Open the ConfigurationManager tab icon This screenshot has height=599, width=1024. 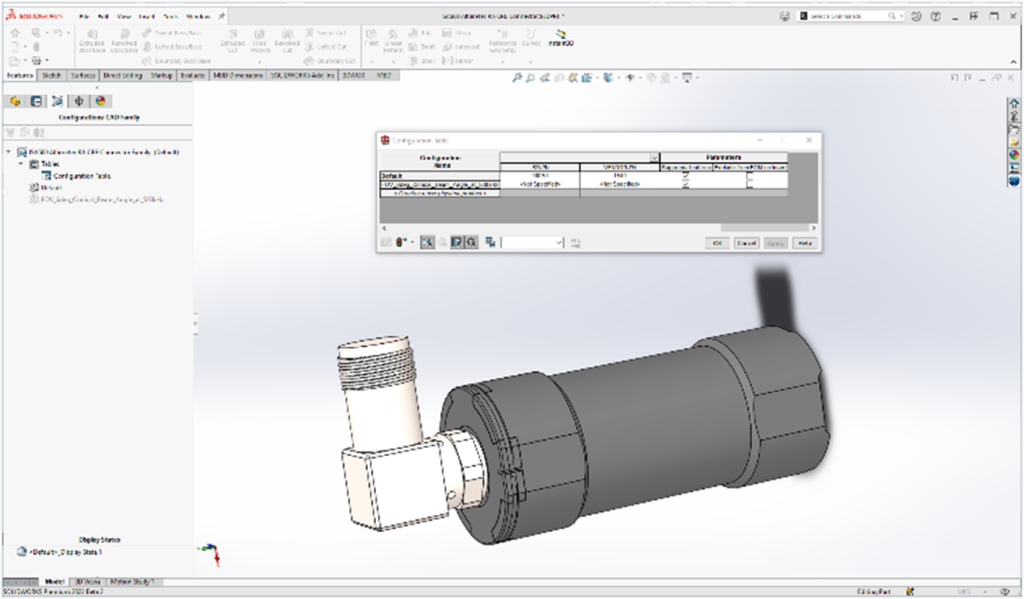56,101
